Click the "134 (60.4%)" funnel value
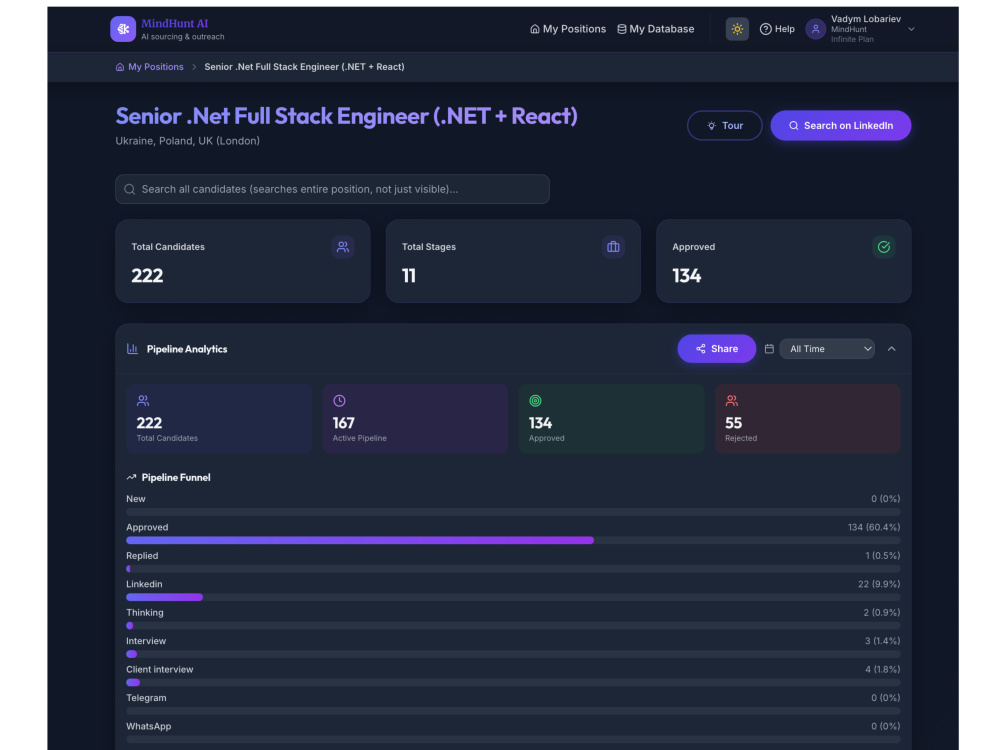This screenshot has width=1000, height=750. (874, 527)
